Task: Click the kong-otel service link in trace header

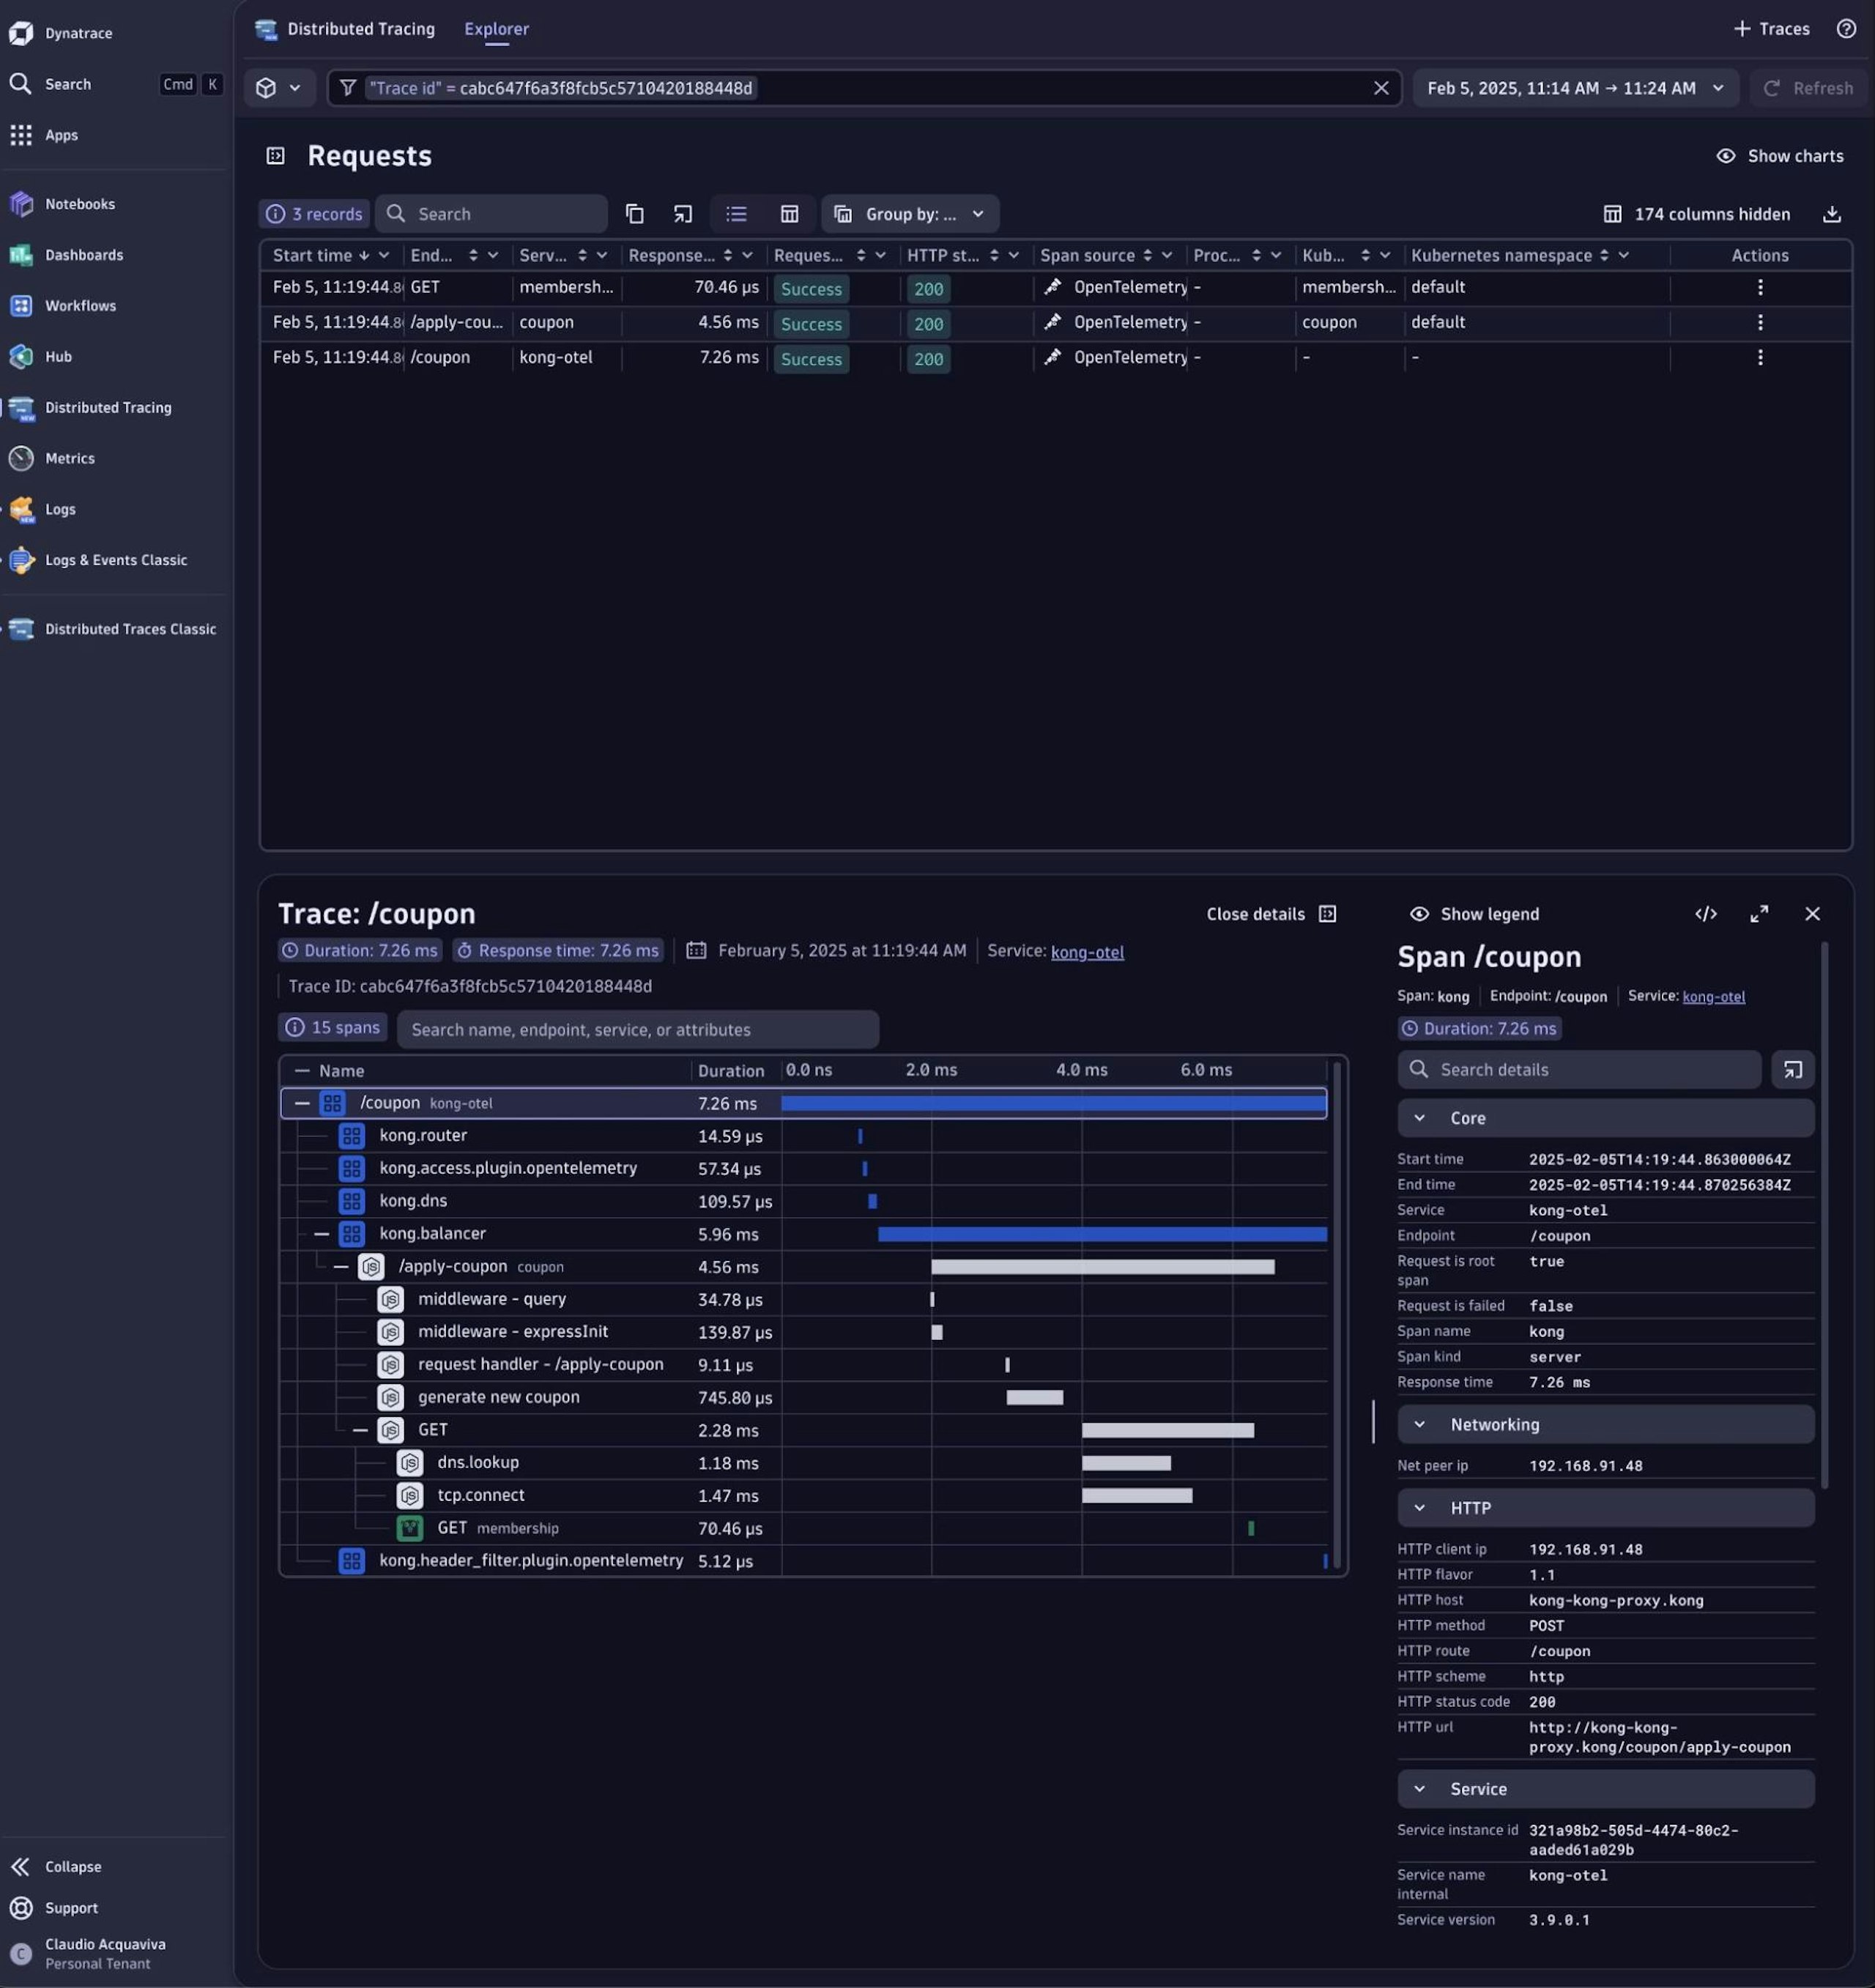Action: 1087,952
